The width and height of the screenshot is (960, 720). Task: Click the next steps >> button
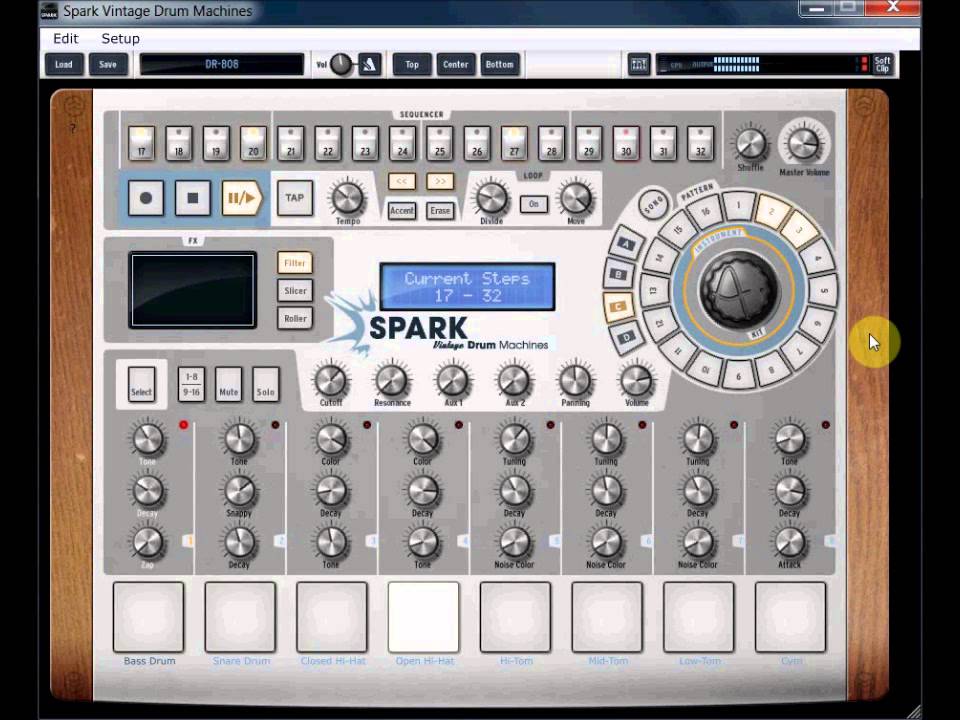(x=440, y=181)
